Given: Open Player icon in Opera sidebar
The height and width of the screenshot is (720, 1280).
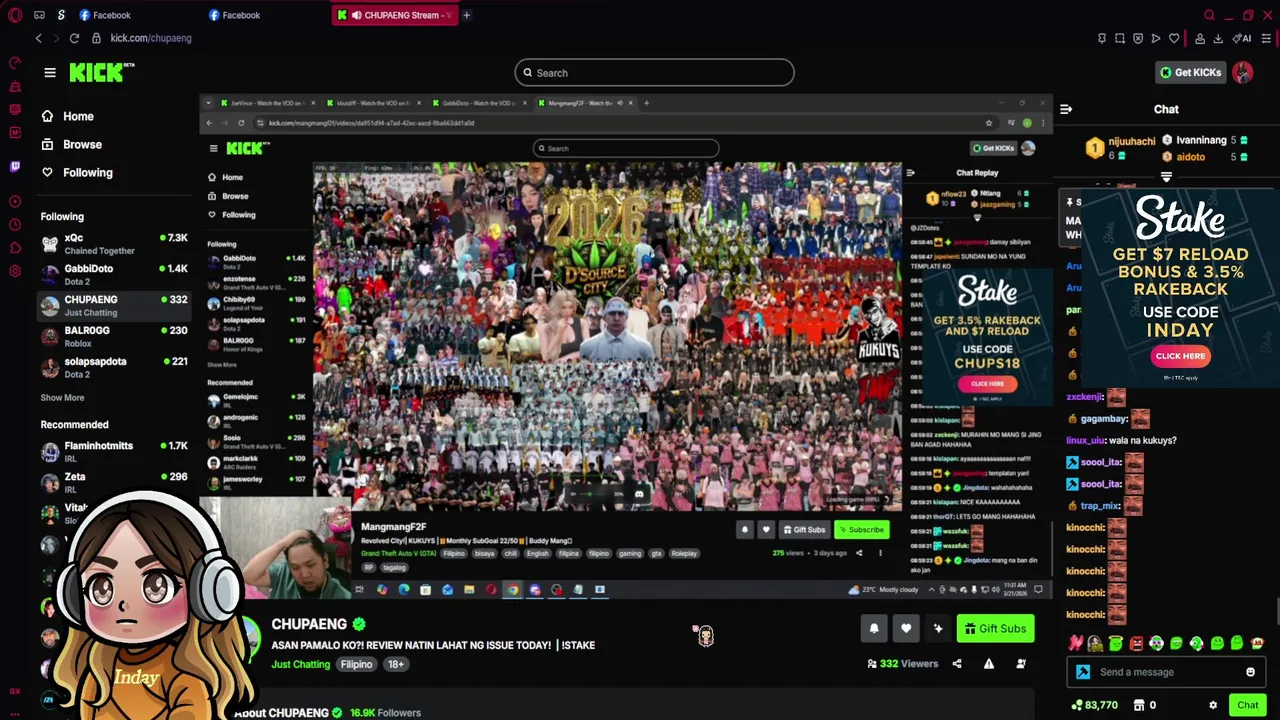Looking at the screenshot, I should [14, 201].
